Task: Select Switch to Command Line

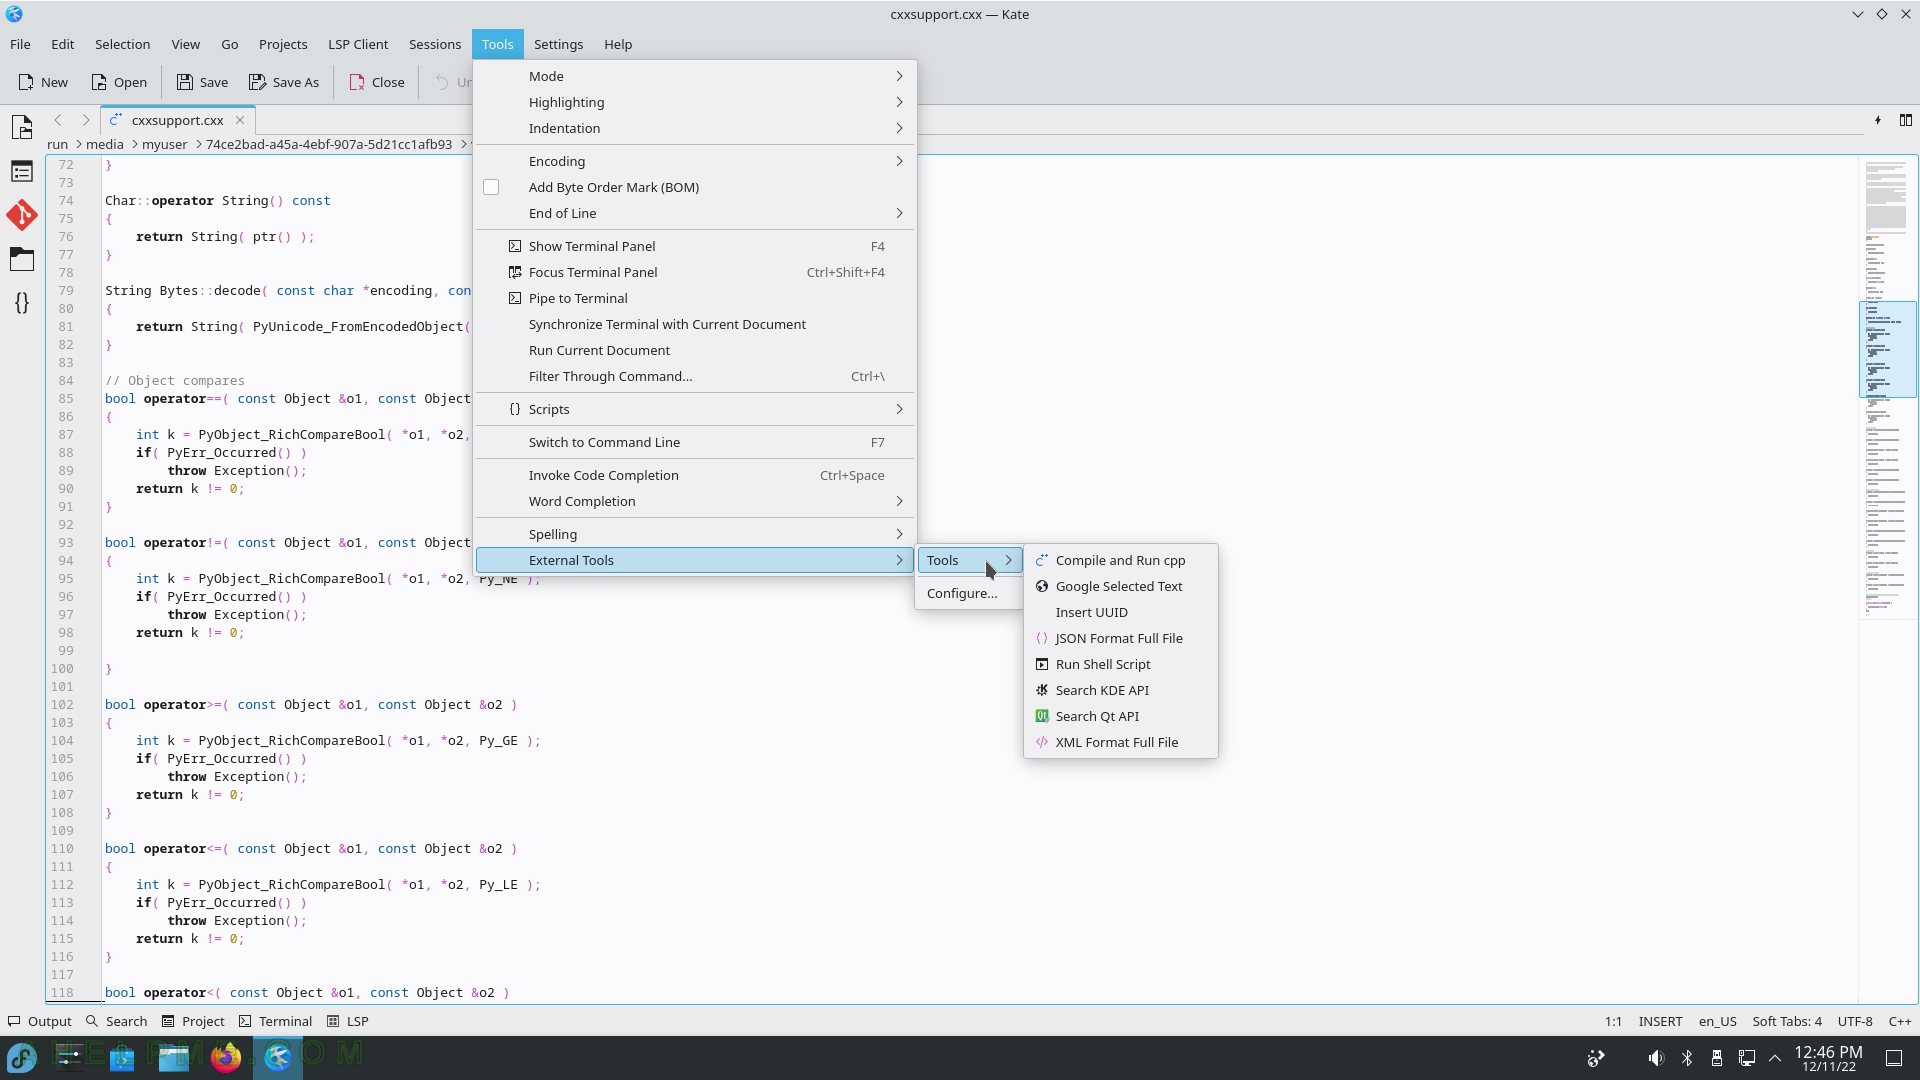Action: click(x=695, y=442)
